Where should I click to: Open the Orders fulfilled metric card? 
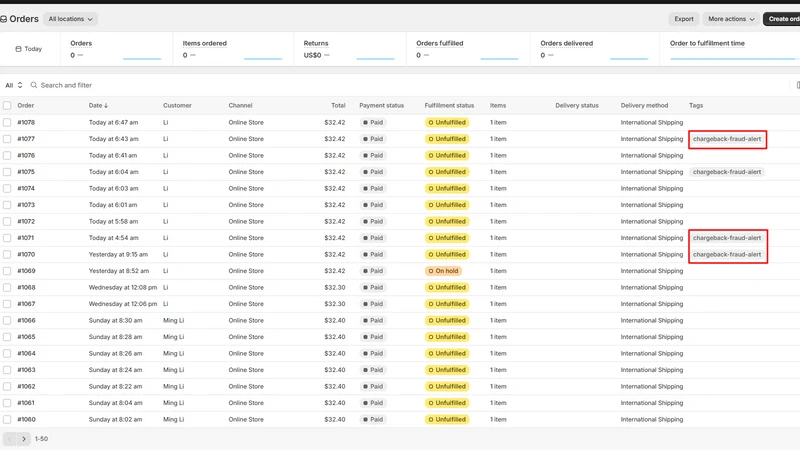[468, 49]
